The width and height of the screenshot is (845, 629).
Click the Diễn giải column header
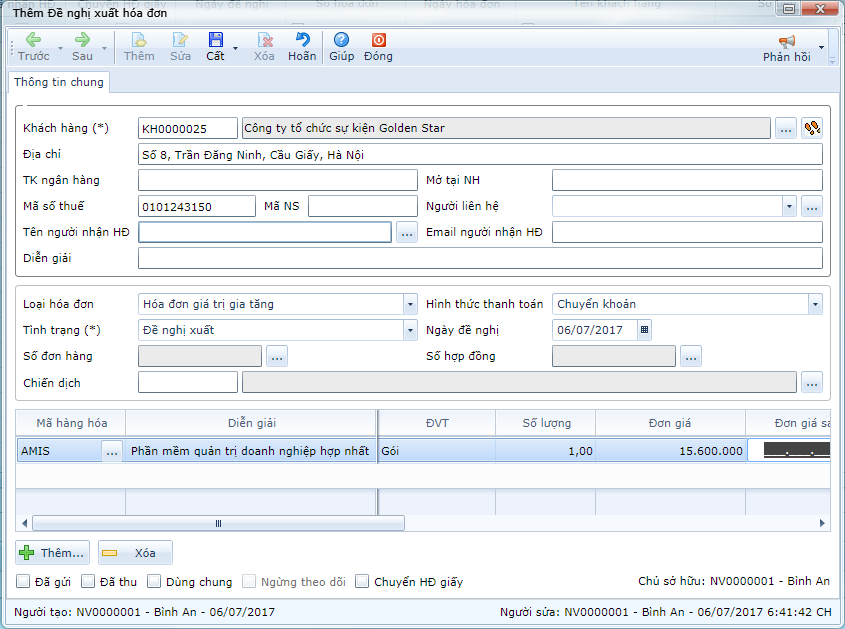coord(250,423)
